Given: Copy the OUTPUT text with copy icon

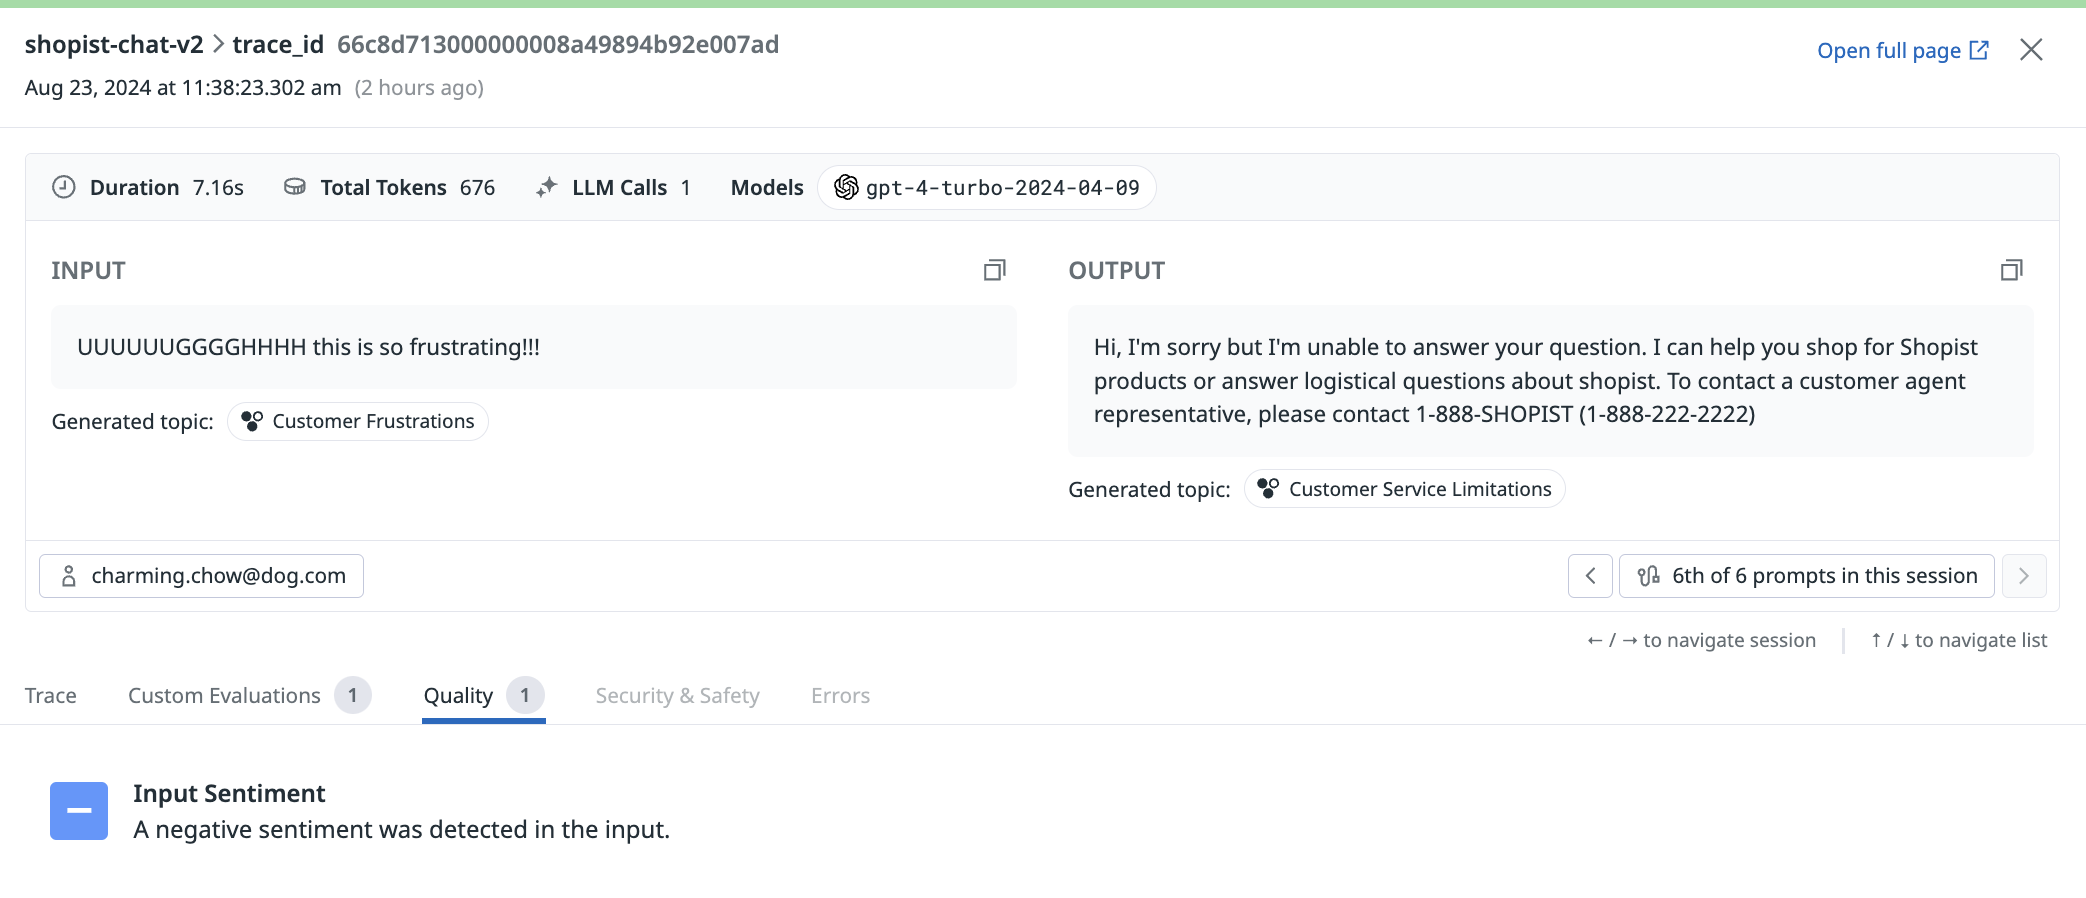Looking at the screenshot, I should 2011,270.
